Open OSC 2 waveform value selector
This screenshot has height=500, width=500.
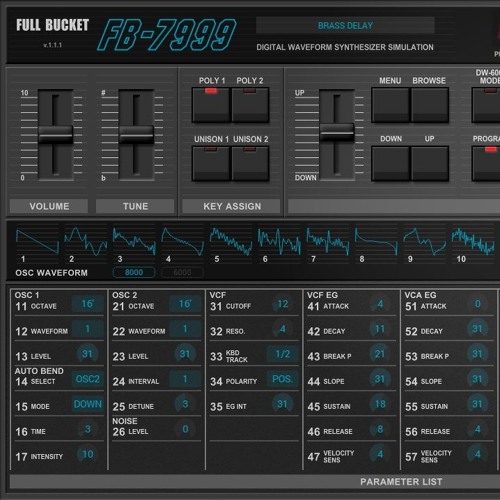185,329
